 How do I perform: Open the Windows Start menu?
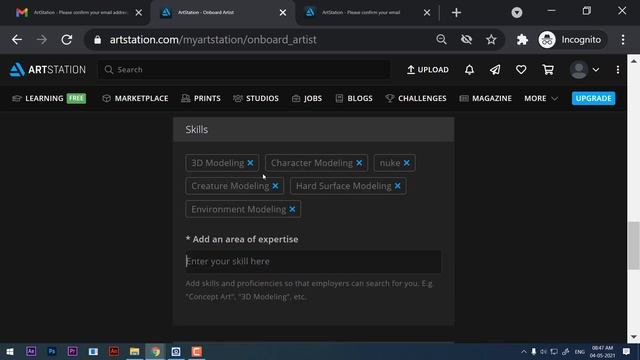click(10, 351)
